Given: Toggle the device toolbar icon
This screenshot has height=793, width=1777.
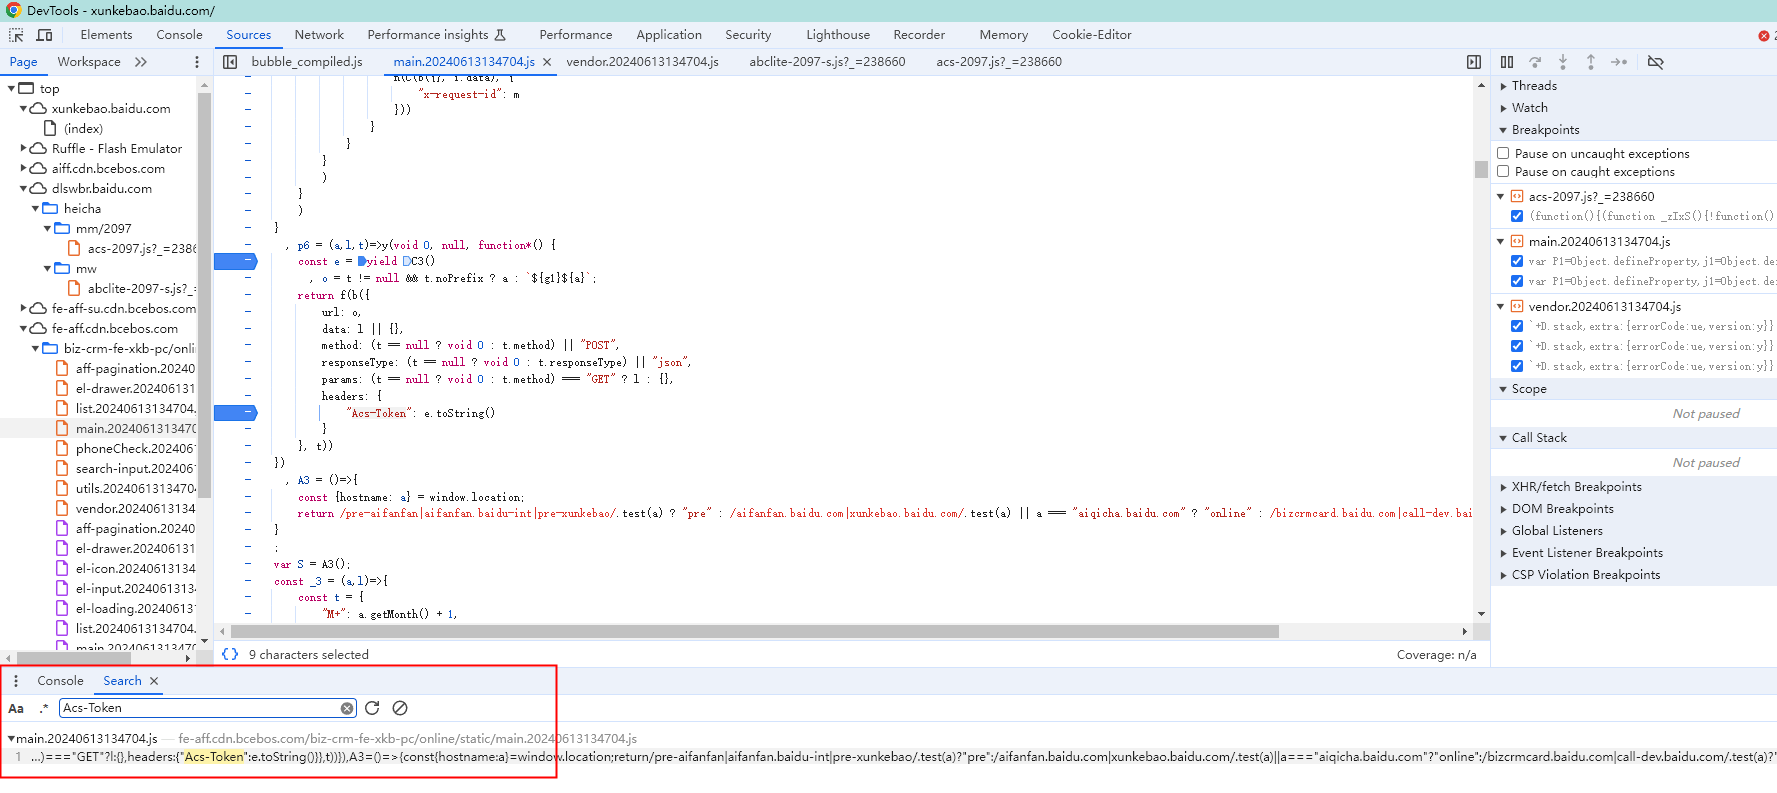Looking at the screenshot, I should (44, 35).
